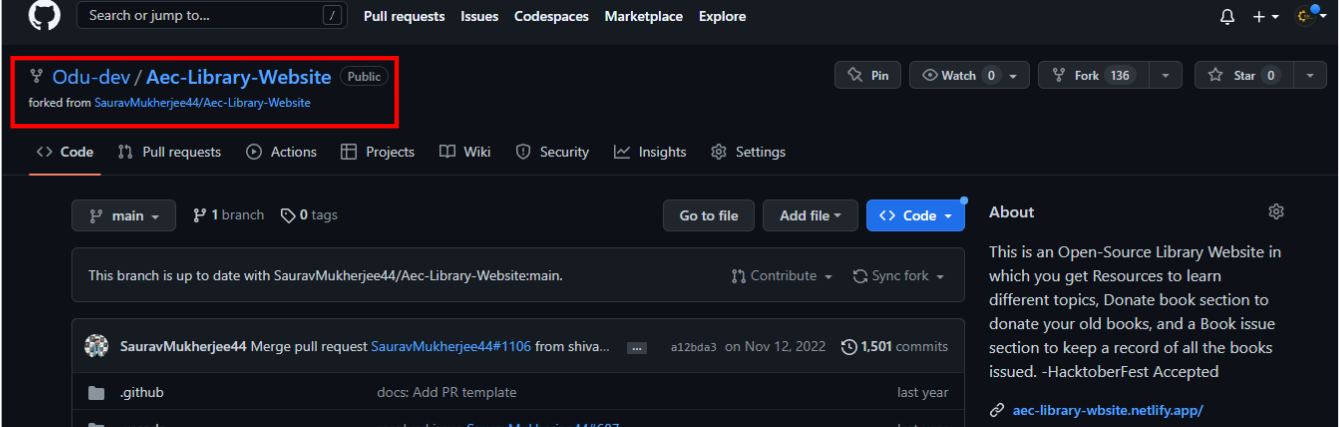Focus the Search or jump to field

[x=211, y=15]
